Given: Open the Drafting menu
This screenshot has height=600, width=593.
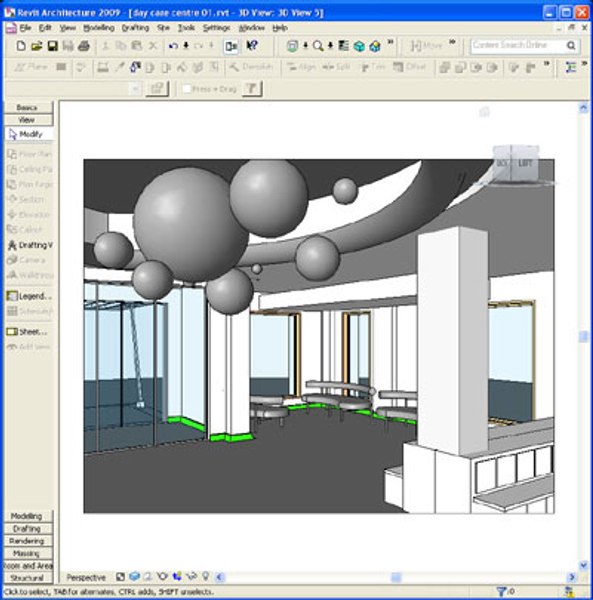Looking at the screenshot, I should pos(135,28).
